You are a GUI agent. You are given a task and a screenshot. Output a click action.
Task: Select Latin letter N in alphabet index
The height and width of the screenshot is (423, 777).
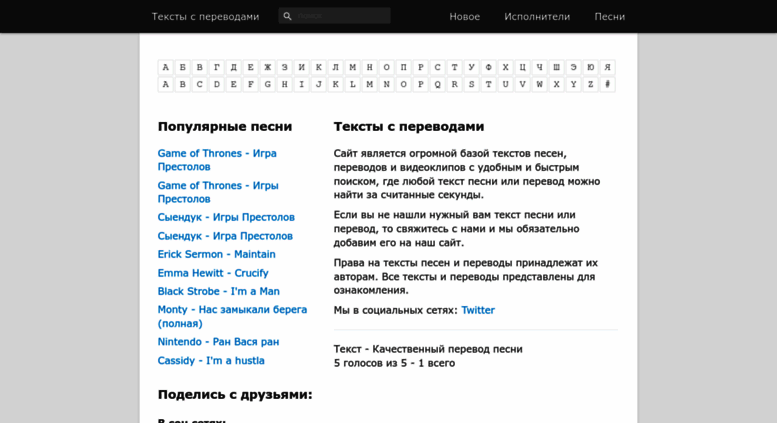pos(387,84)
